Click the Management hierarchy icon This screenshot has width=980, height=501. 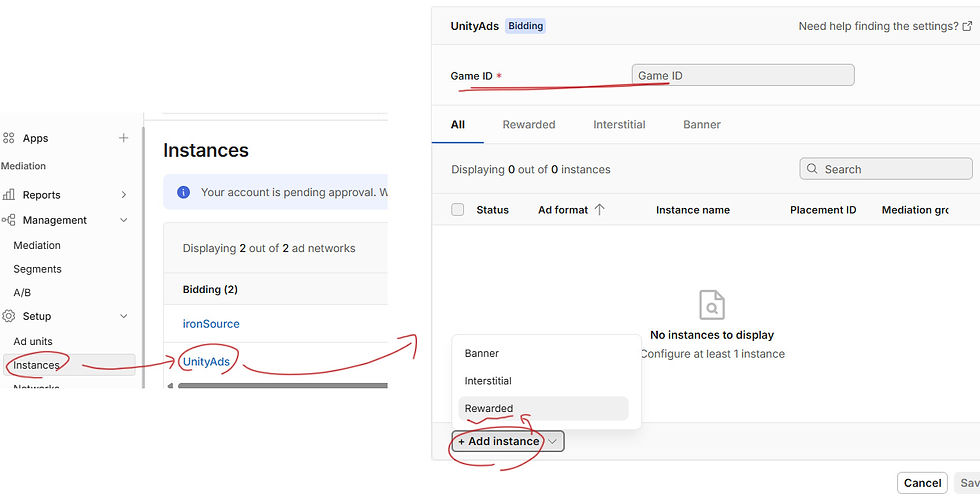point(8,220)
